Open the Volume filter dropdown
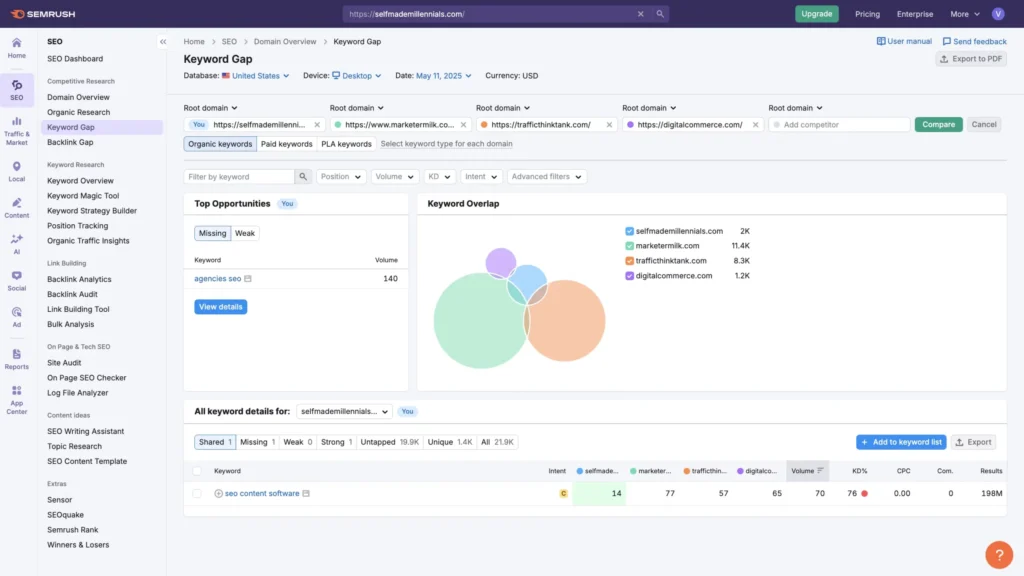Screen dimensions: 1024x576 (394, 176)
